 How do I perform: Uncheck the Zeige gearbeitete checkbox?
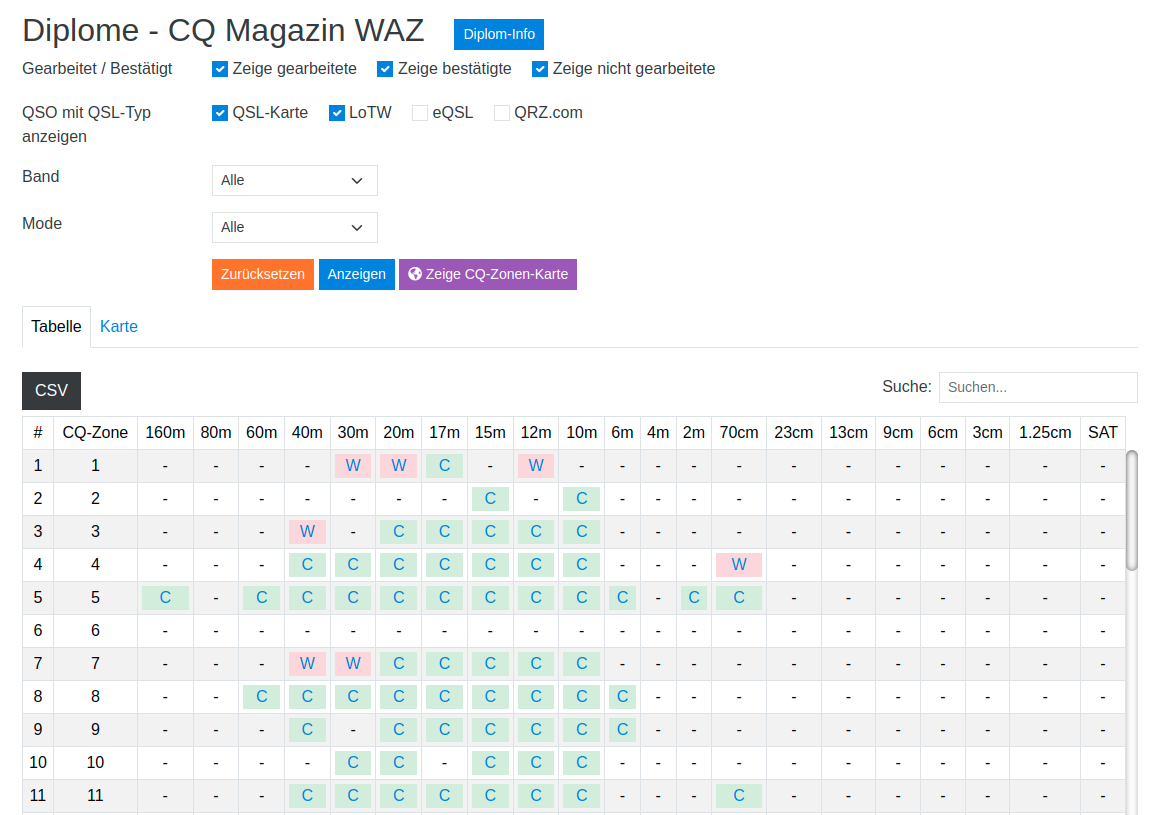pyautogui.click(x=220, y=69)
